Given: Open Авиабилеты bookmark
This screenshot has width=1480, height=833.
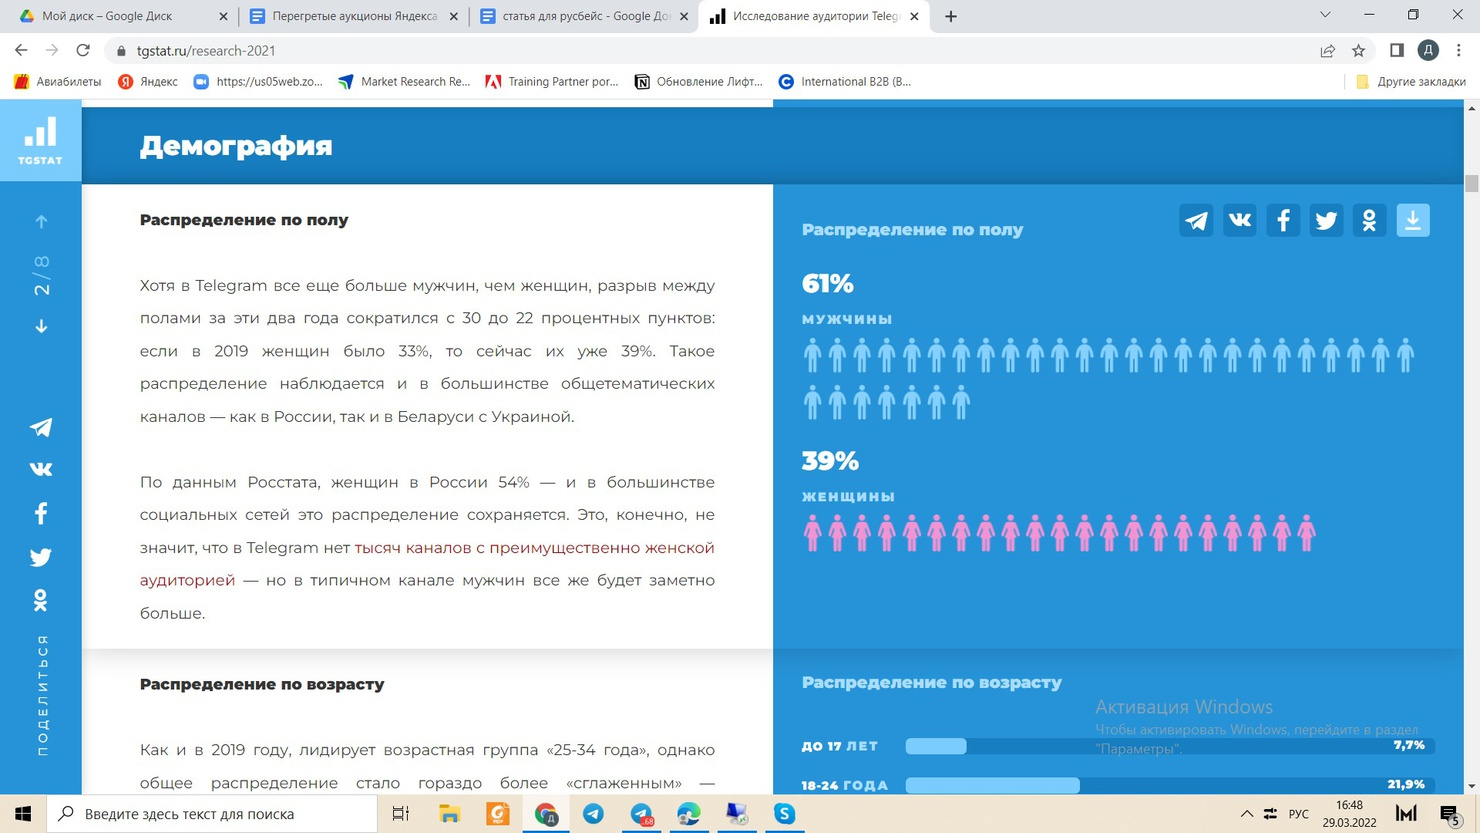Looking at the screenshot, I should coord(57,82).
